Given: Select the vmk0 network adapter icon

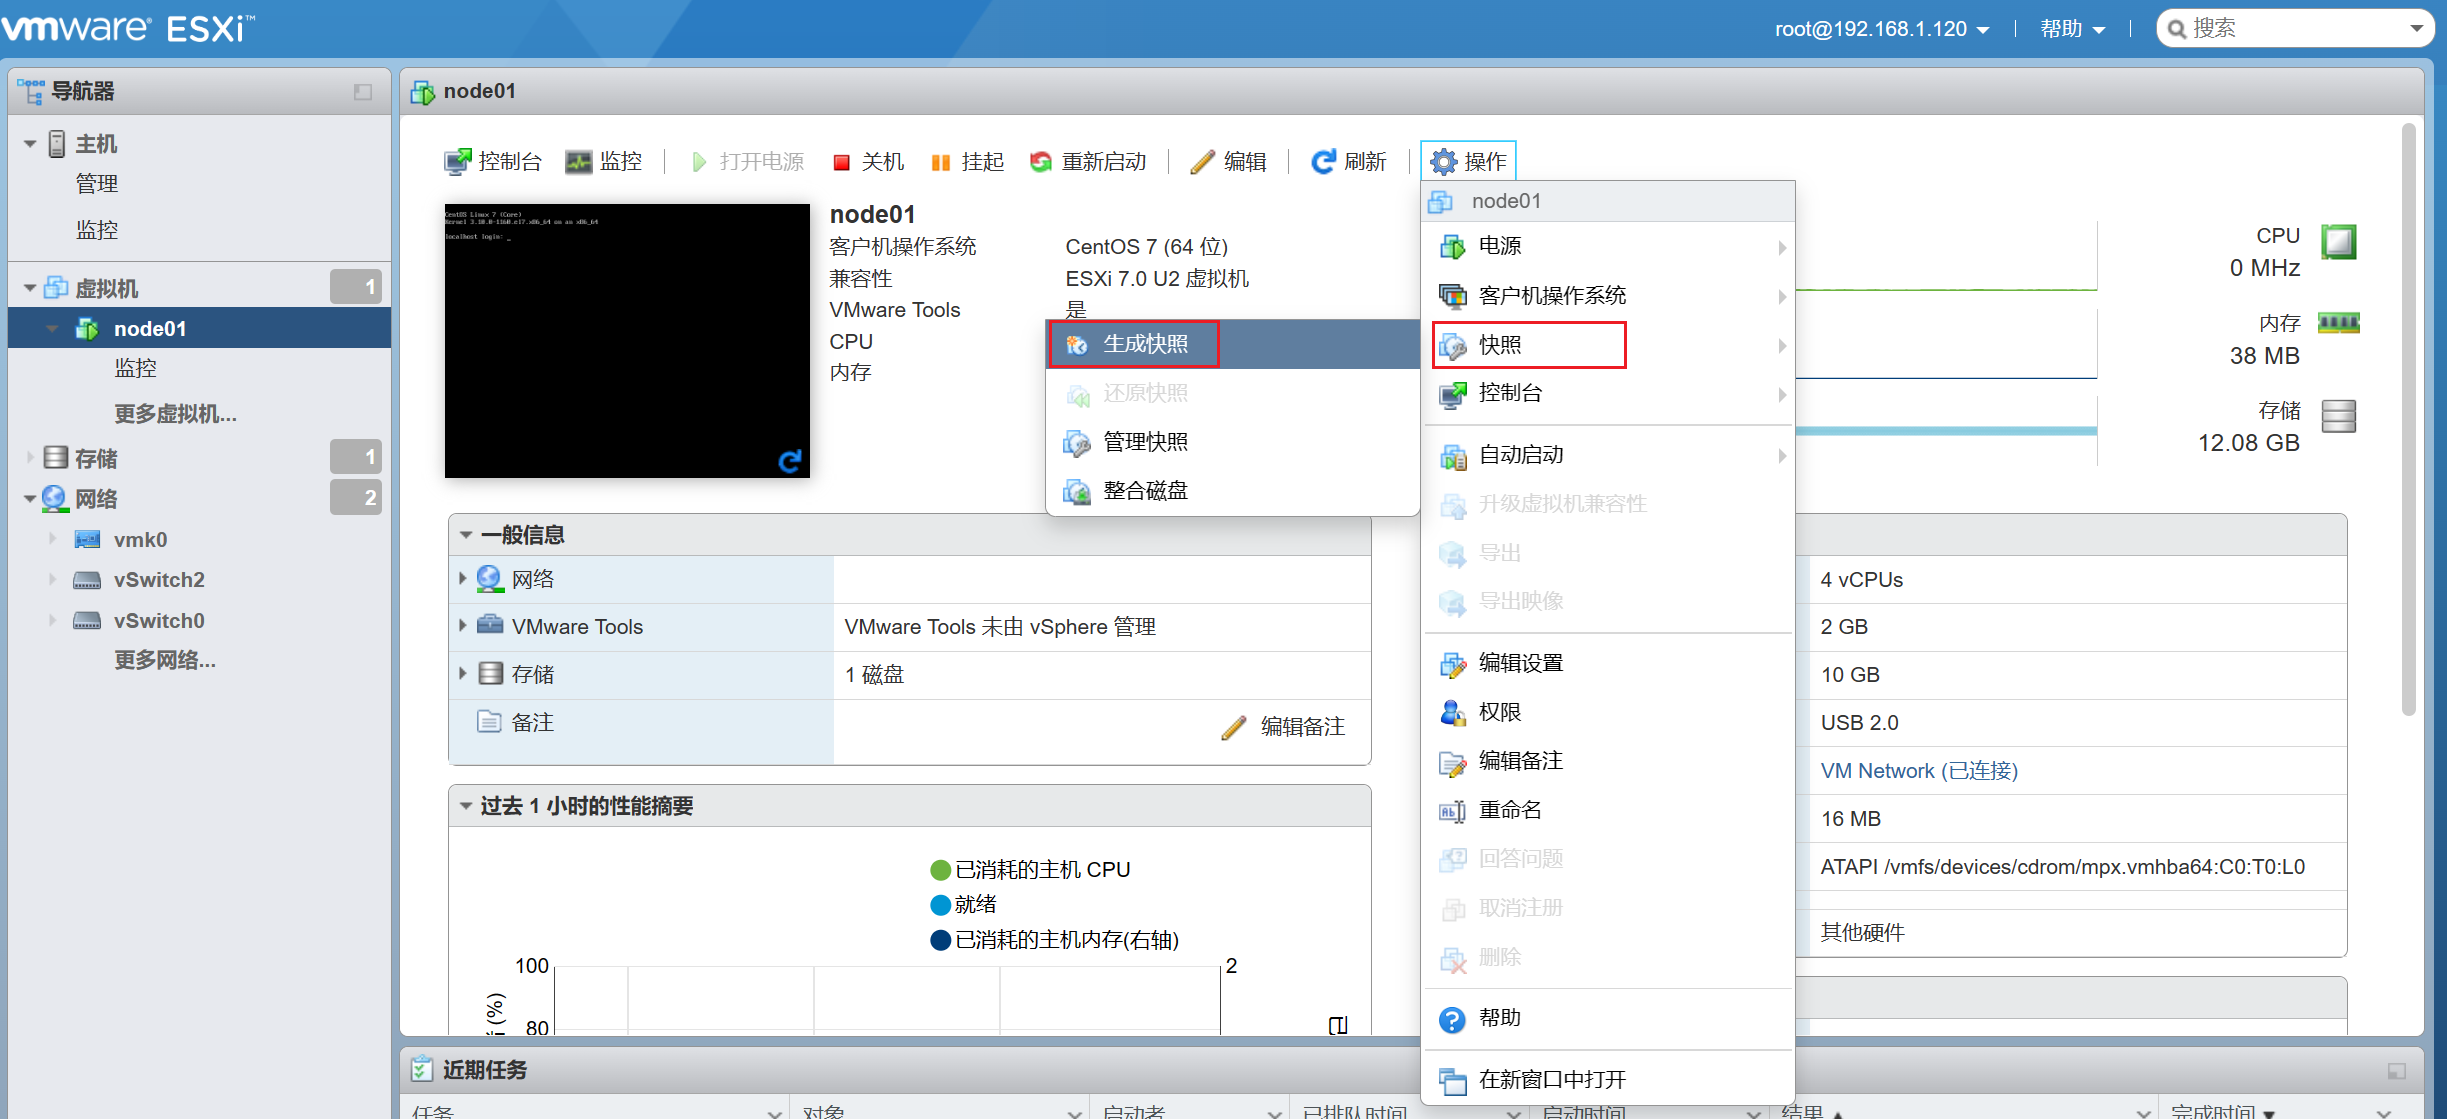Looking at the screenshot, I should coord(87,540).
